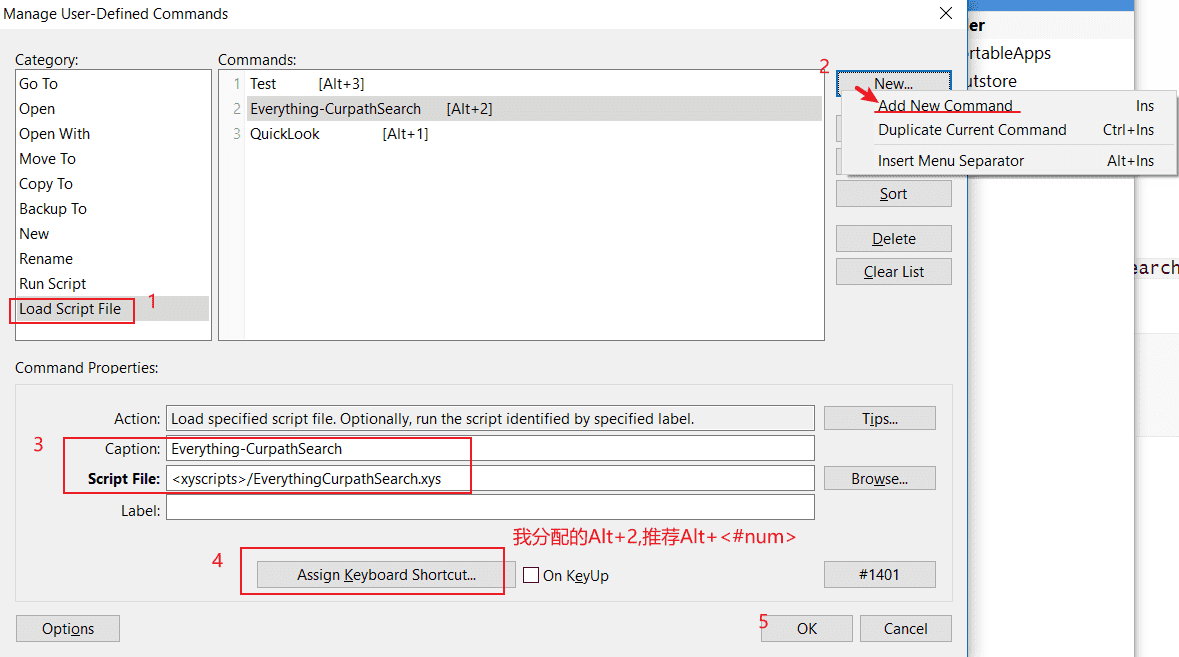Browse for a script file
This screenshot has width=1179, height=657.
pos(880,479)
